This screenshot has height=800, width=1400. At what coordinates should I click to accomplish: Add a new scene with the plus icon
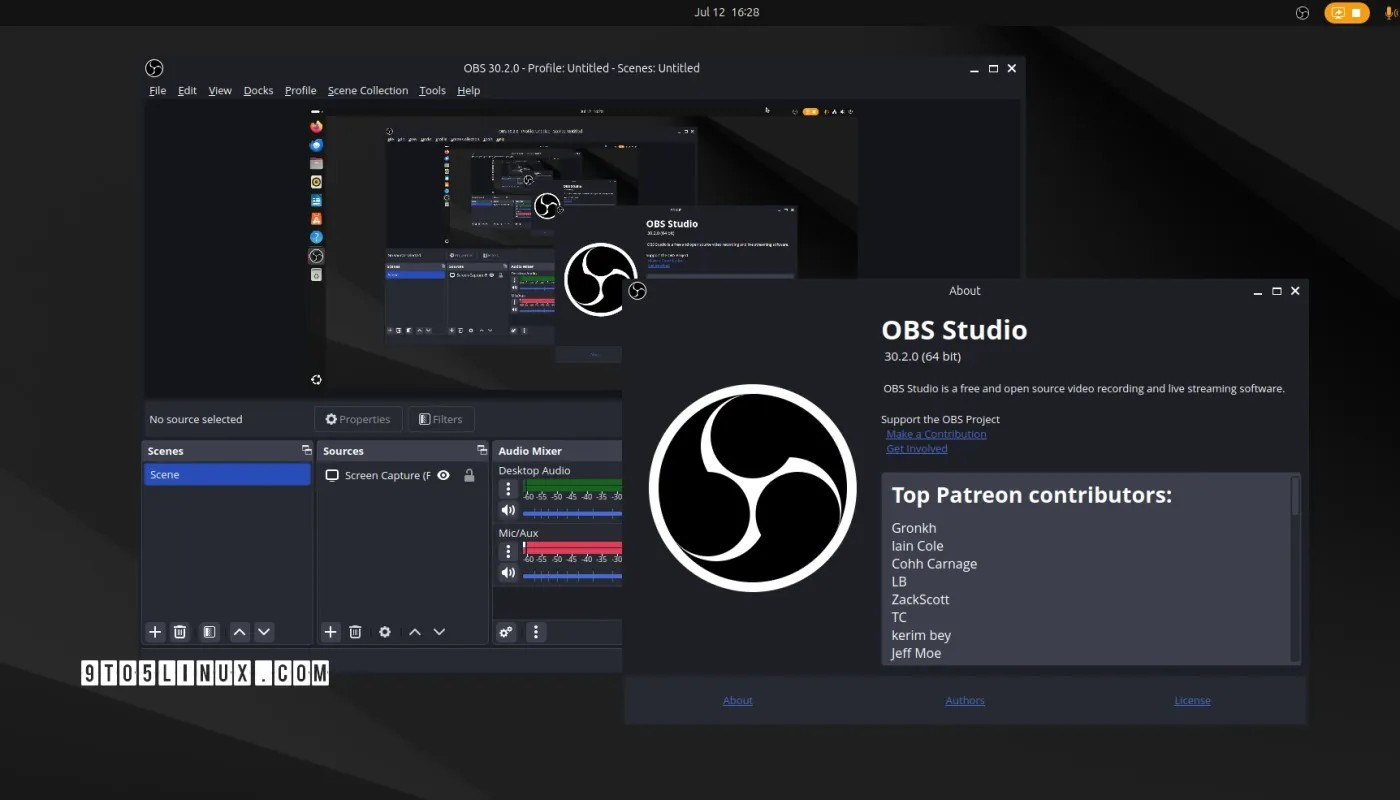coord(155,632)
